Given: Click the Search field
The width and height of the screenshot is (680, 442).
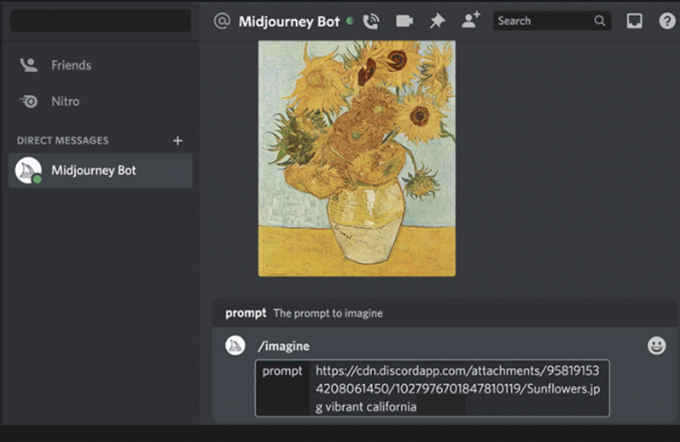Looking at the screenshot, I should click(x=552, y=21).
